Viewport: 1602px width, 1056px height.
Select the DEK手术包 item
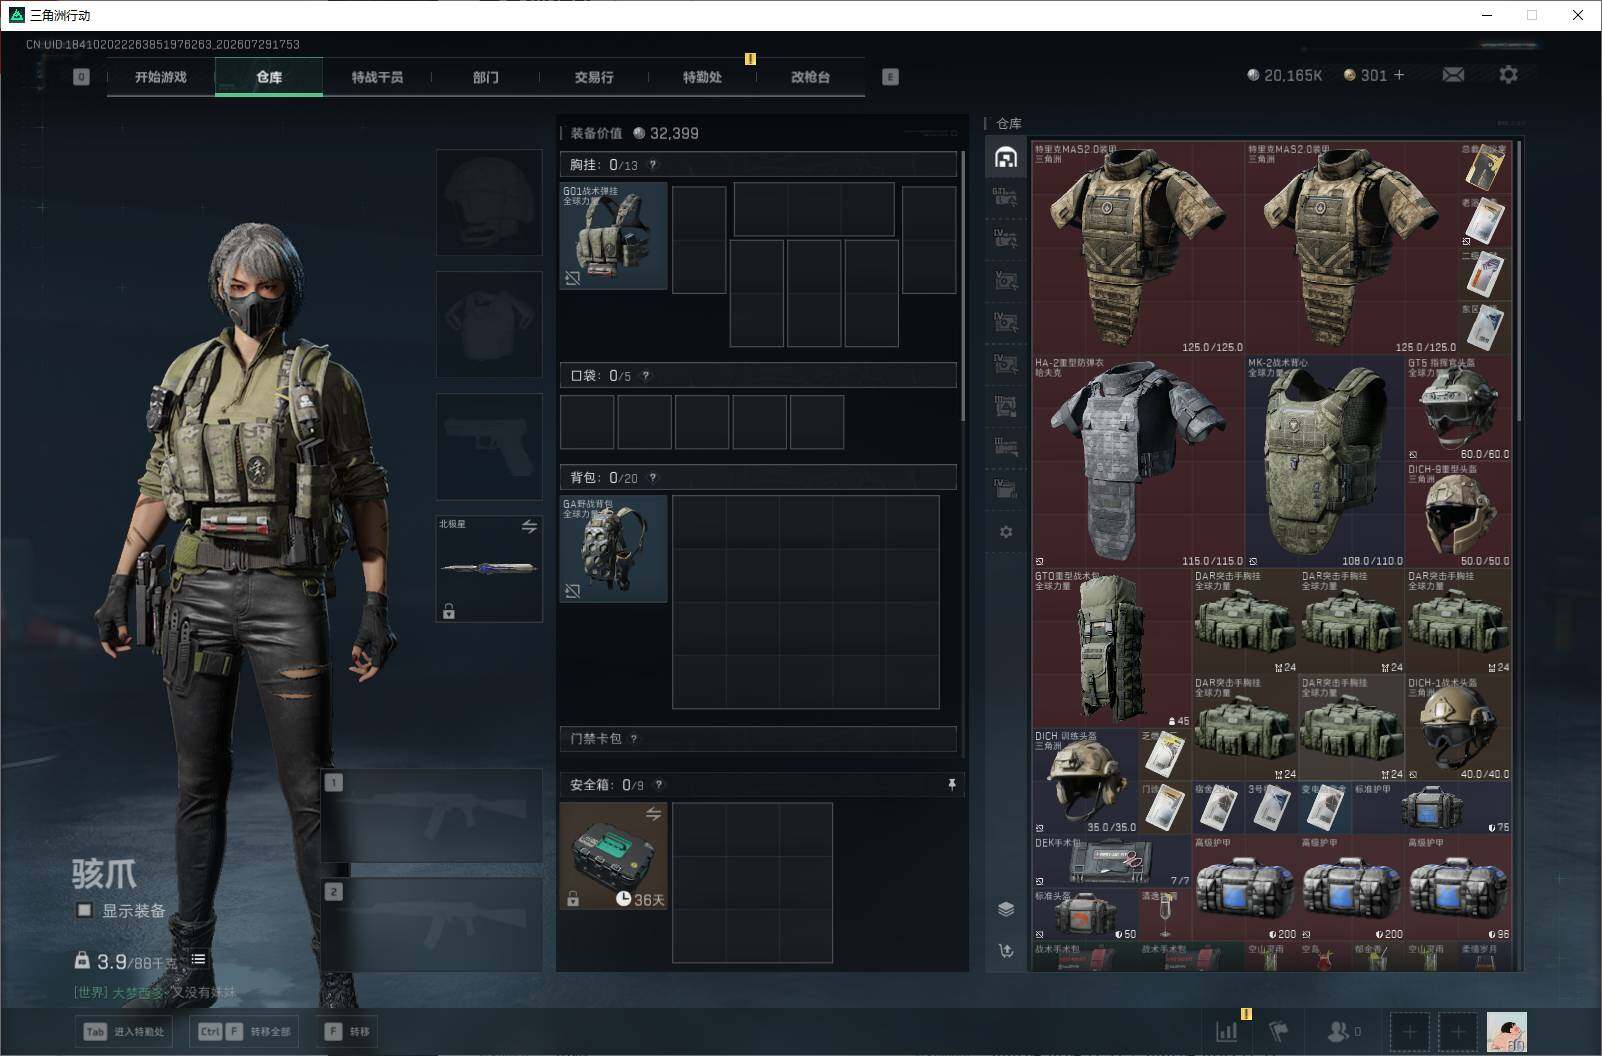1112,862
